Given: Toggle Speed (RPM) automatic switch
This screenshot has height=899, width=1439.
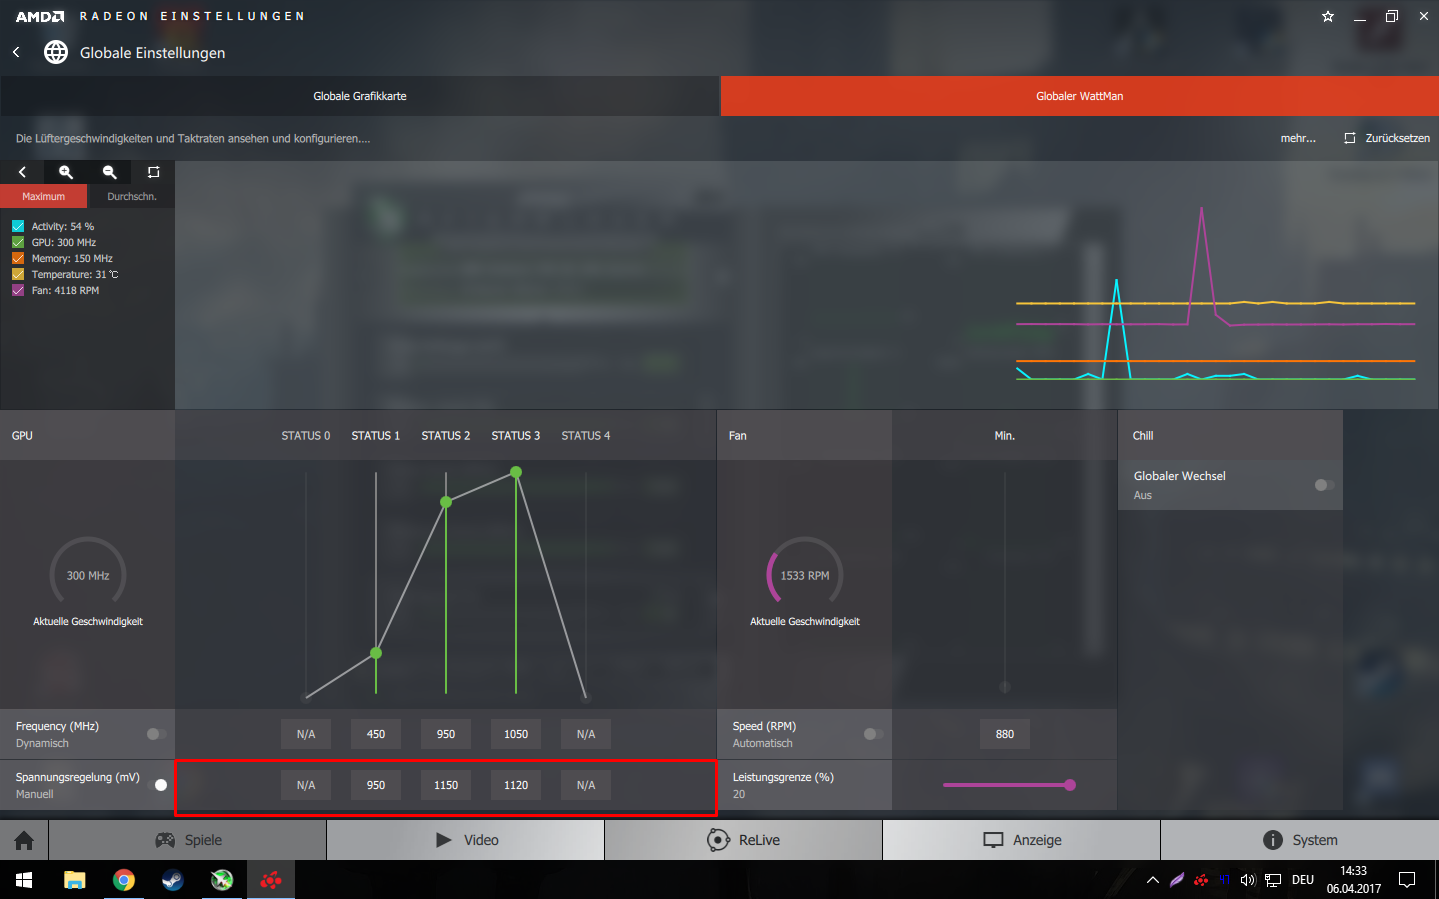Looking at the screenshot, I should coord(873,734).
